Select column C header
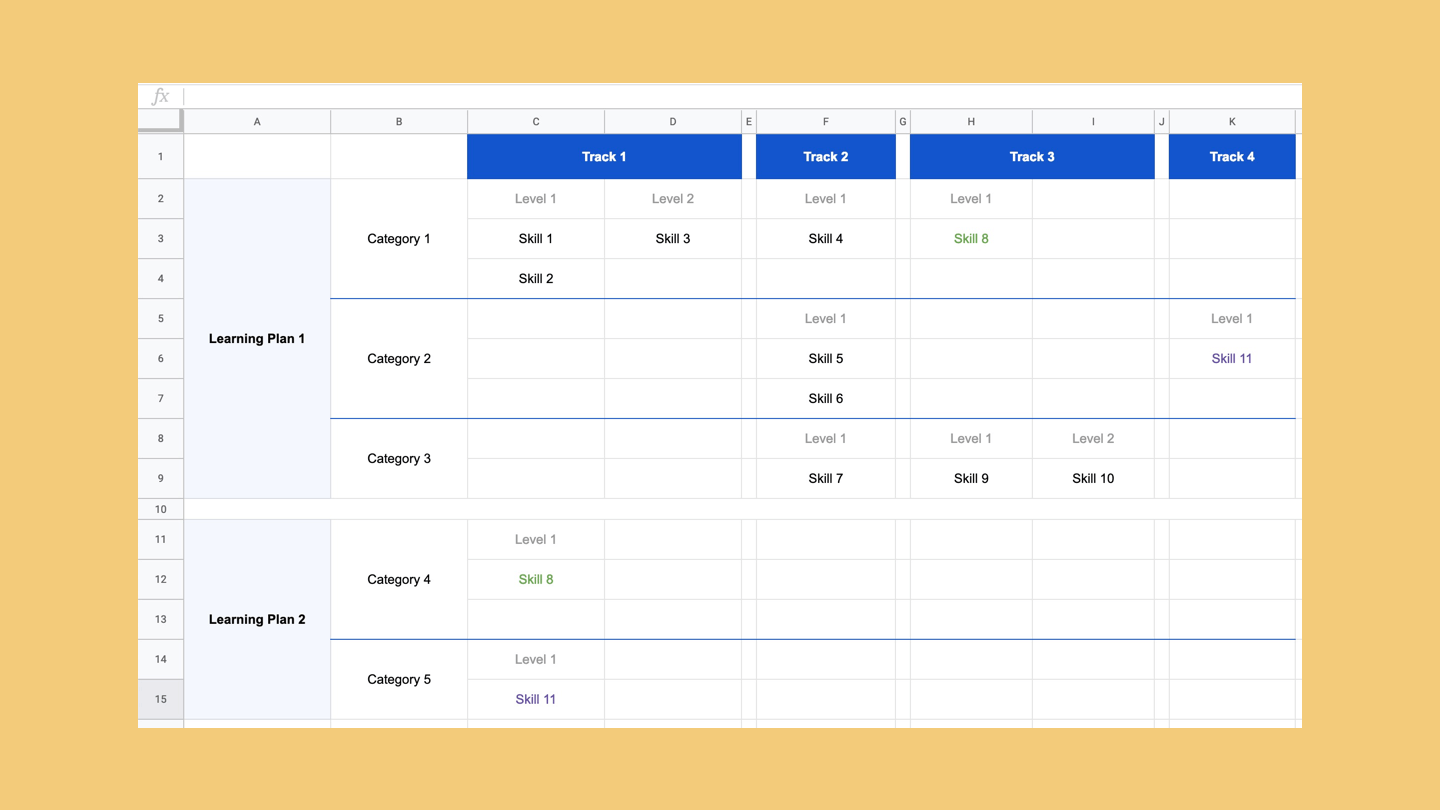Viewport: 1440px width, 810px height. pyautogui.click(x=536, y=122)
